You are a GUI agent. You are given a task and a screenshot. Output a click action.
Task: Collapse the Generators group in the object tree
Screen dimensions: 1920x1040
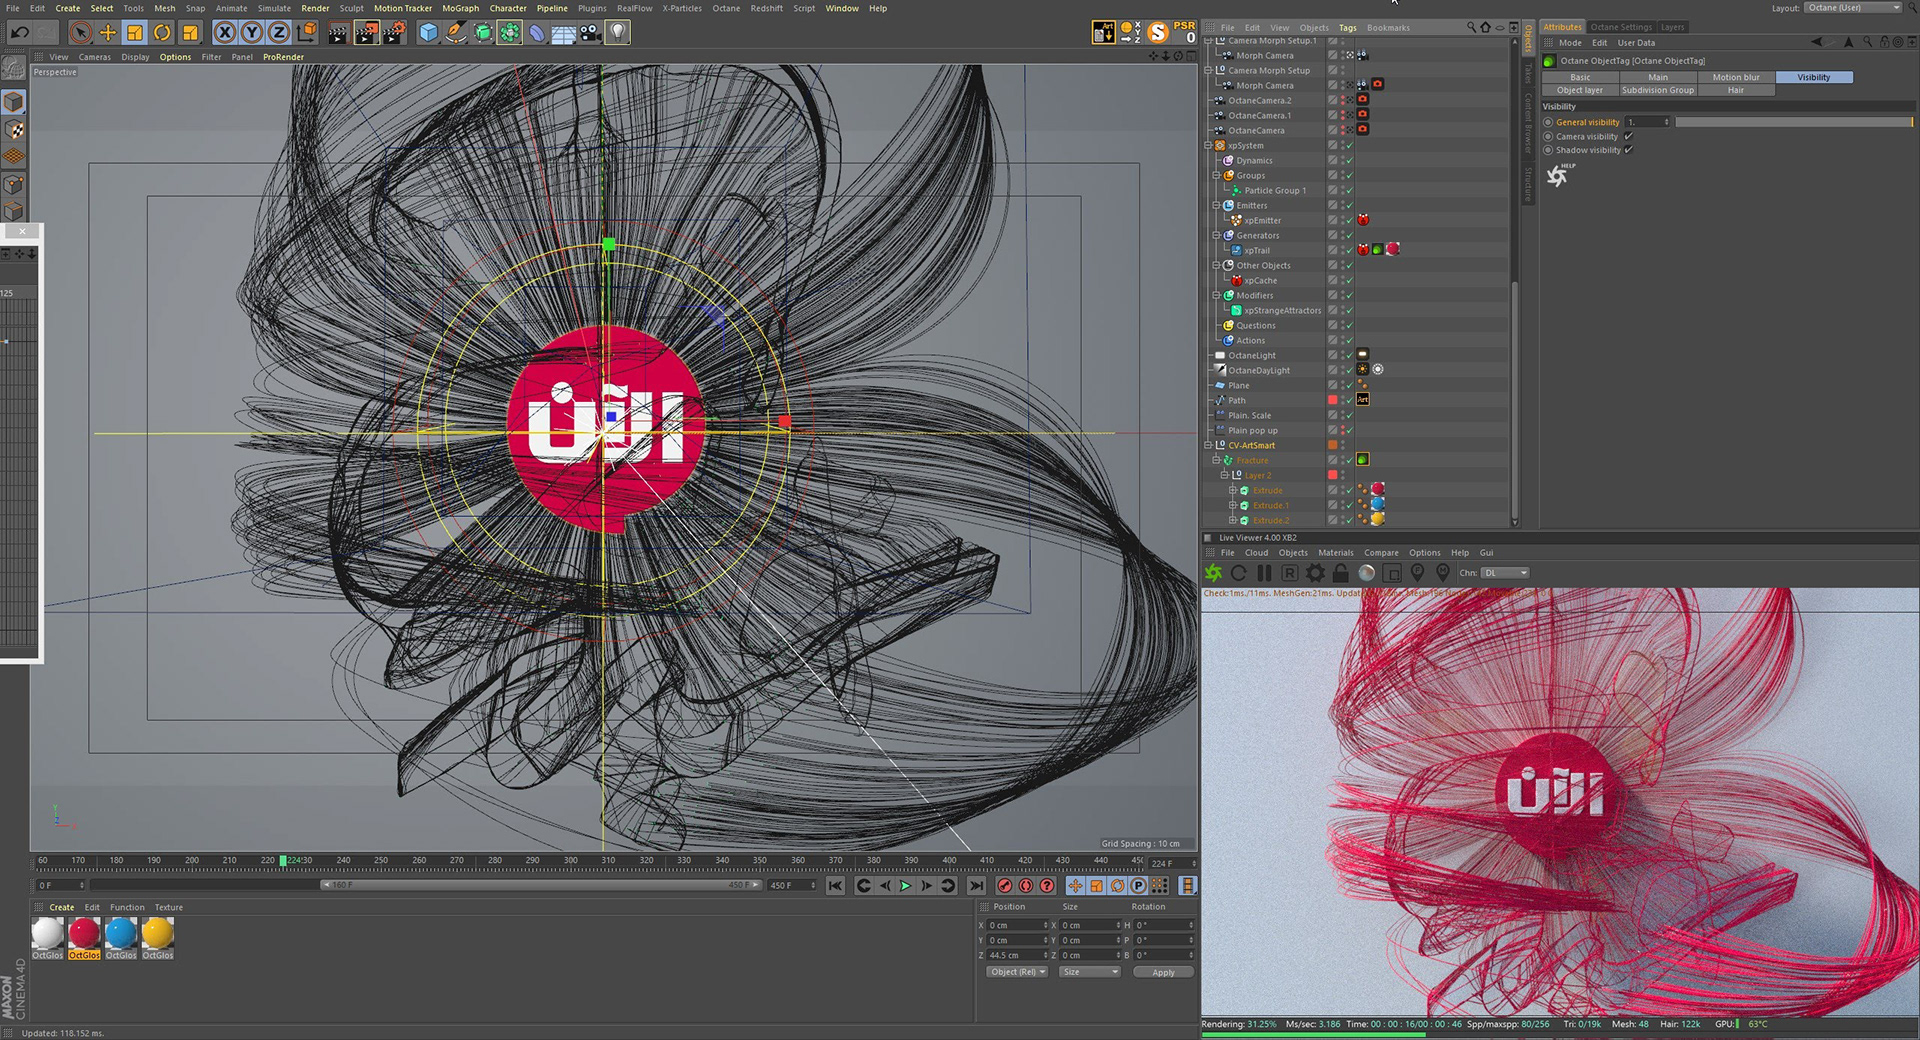tap(1216, 236)
